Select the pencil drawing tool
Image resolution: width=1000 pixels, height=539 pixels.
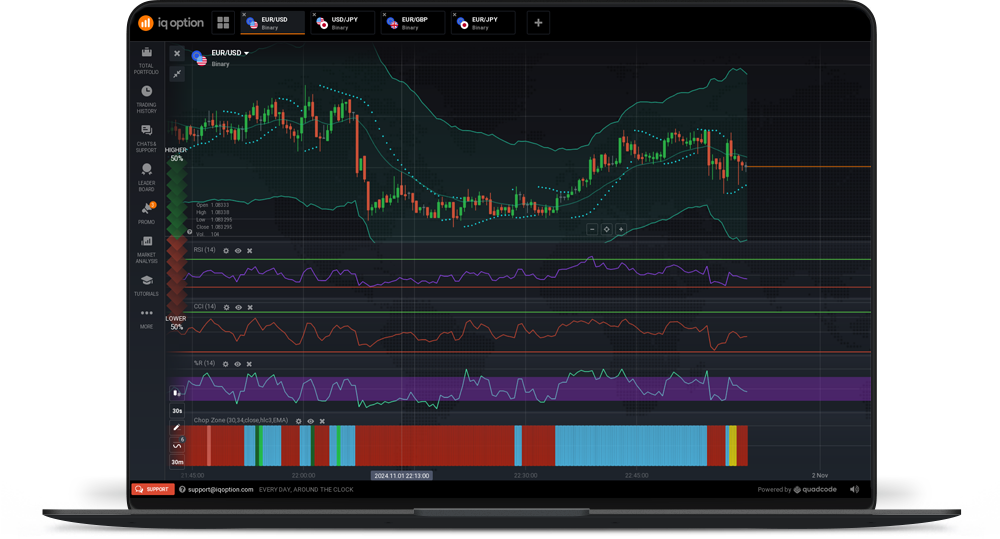(177, 428)
